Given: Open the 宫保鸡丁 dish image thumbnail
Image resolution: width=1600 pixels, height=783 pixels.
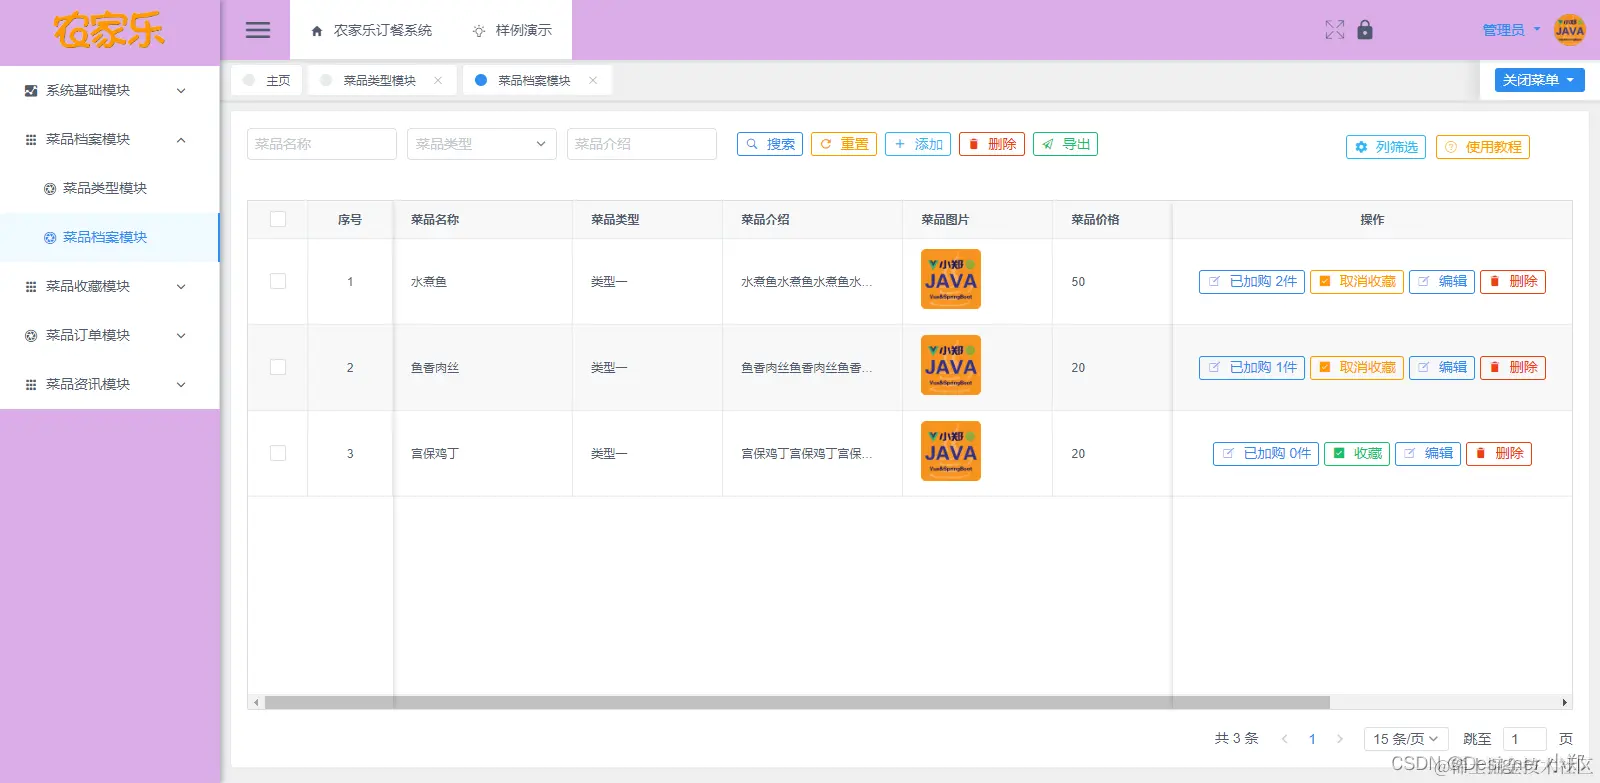Looking at the screenshot, I should click(x=951, y=451).
